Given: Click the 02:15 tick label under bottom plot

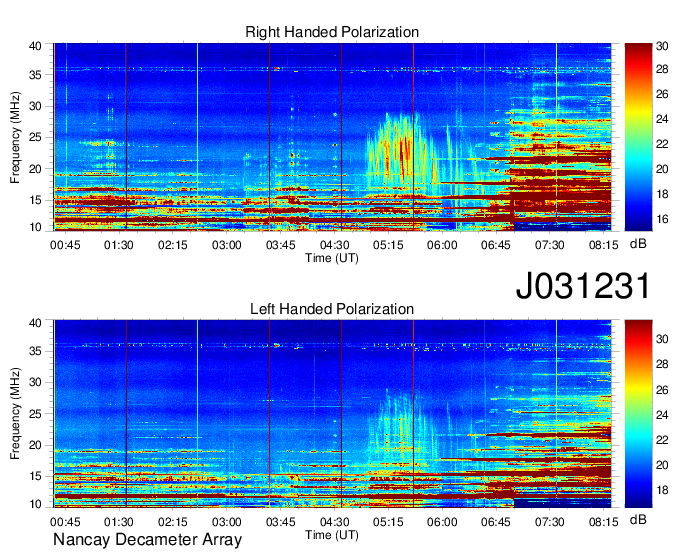Looking at the screenshot, I should pos(173,522).
